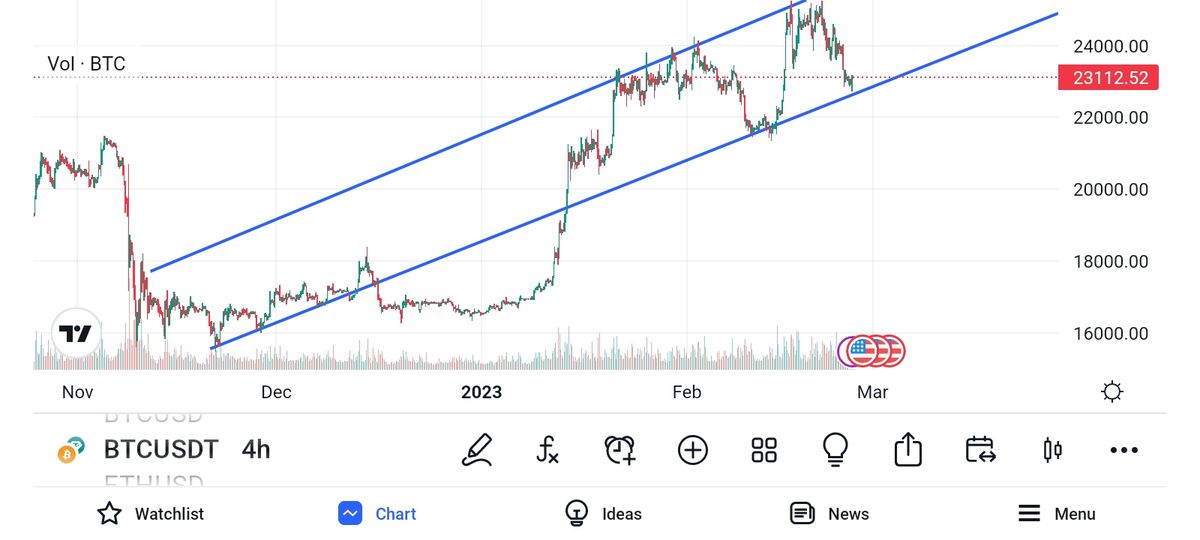Open the 4h timeframe selector
This screenshot has height=540, width=1200.
(x=256, y=450)
